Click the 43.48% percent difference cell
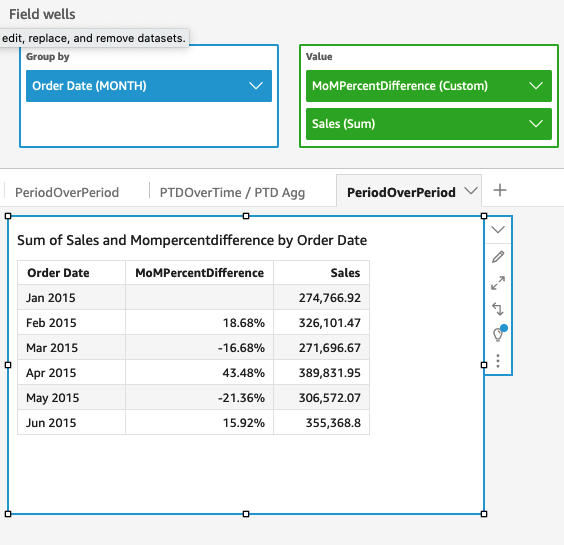The width and height of the screenshot is (564, 545). coord(244,373)
